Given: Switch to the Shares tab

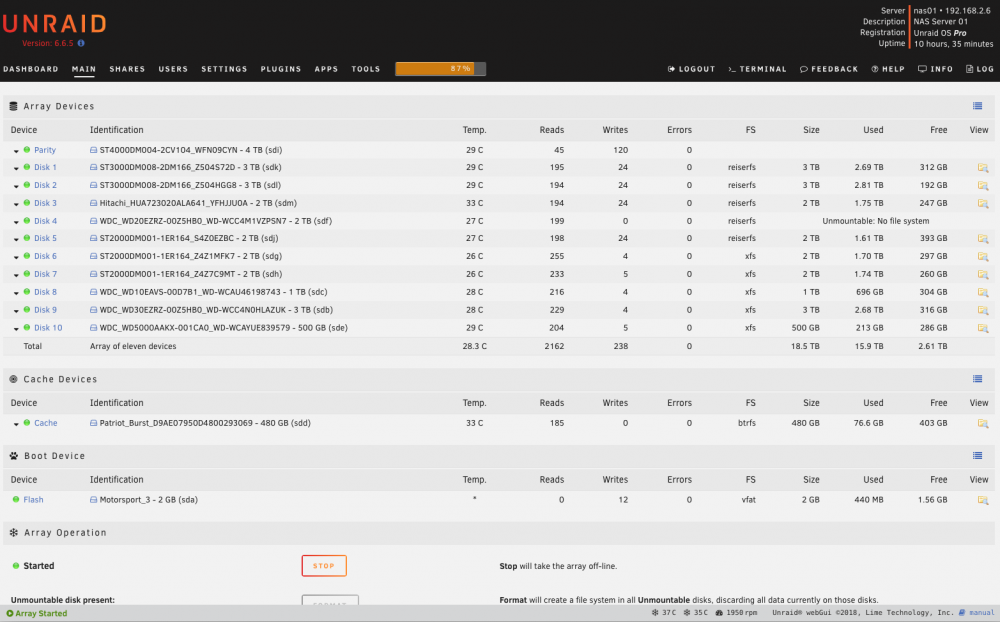Looking at the screenshot, I should pyautogui.click(x=127, y=69).
